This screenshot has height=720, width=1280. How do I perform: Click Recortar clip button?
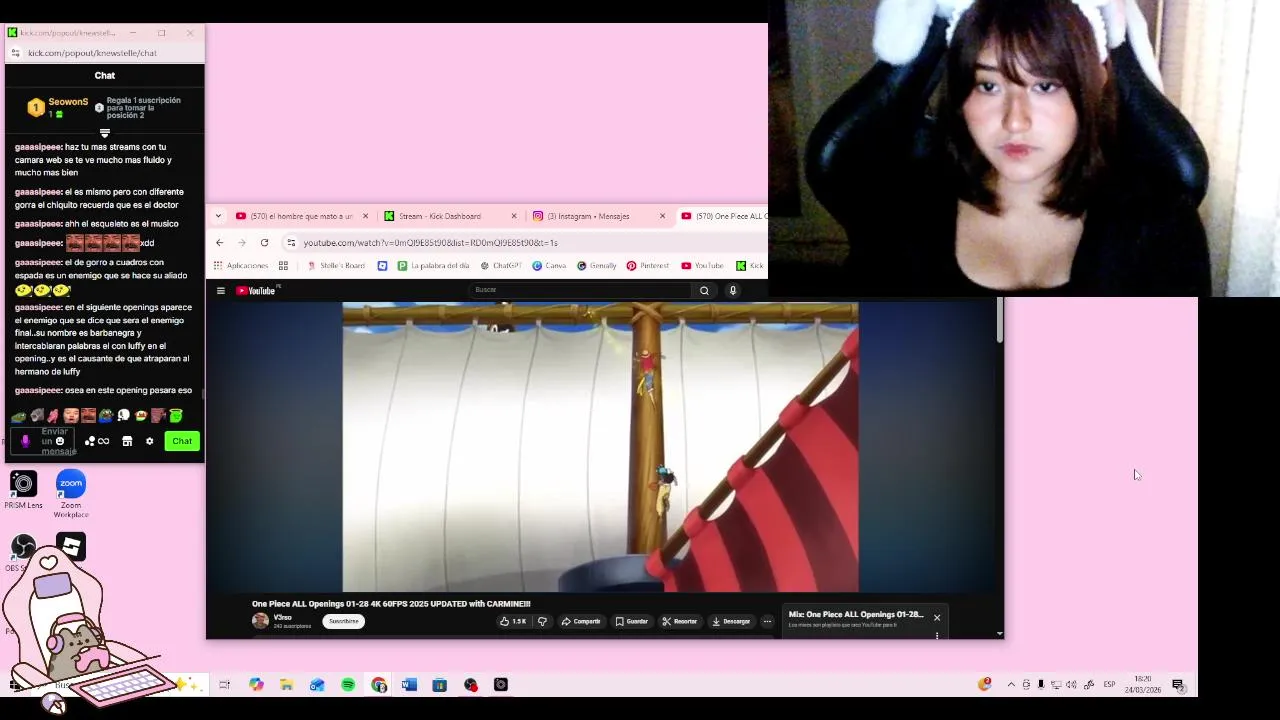[x=679, y=622]
